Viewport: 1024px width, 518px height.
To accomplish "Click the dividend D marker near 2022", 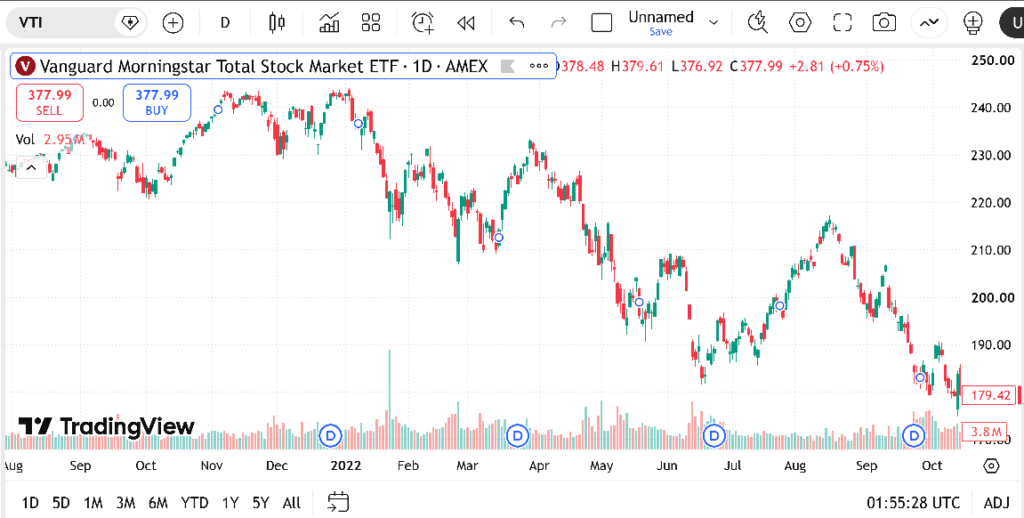I will tap(331, 435).
